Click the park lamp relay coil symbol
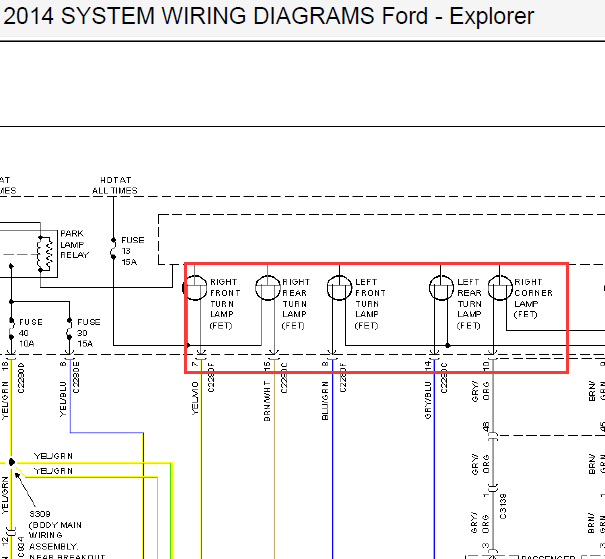Viewport: 605px width, 559px height. (x=45, y=253)
